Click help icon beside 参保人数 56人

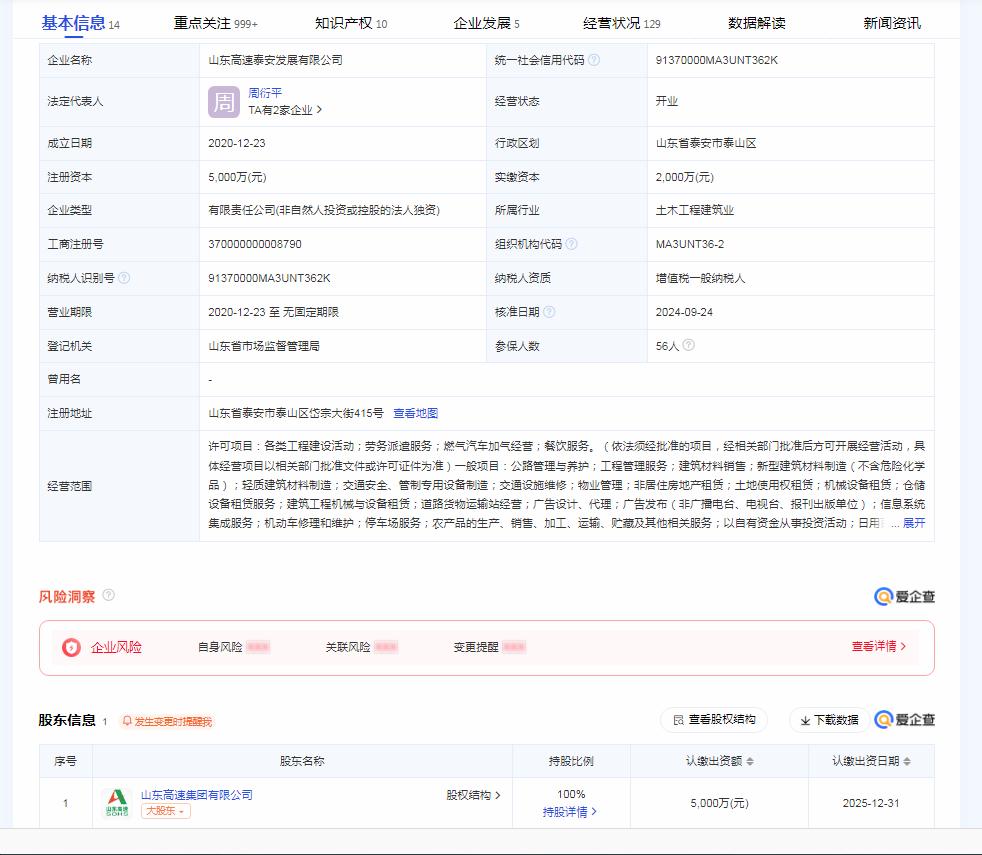[x=688, y=345]
